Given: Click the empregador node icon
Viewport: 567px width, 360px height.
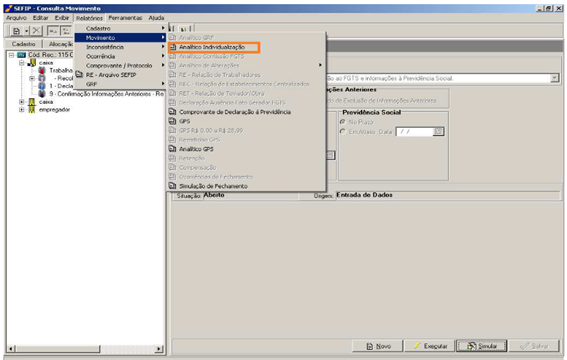Looking at the screenshot, I should (32, 110).
